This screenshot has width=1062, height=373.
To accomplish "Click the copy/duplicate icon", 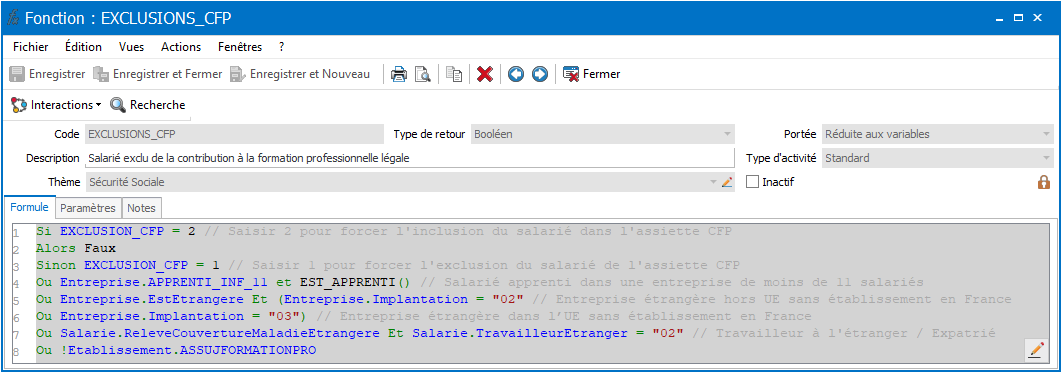I will point(454,74).
